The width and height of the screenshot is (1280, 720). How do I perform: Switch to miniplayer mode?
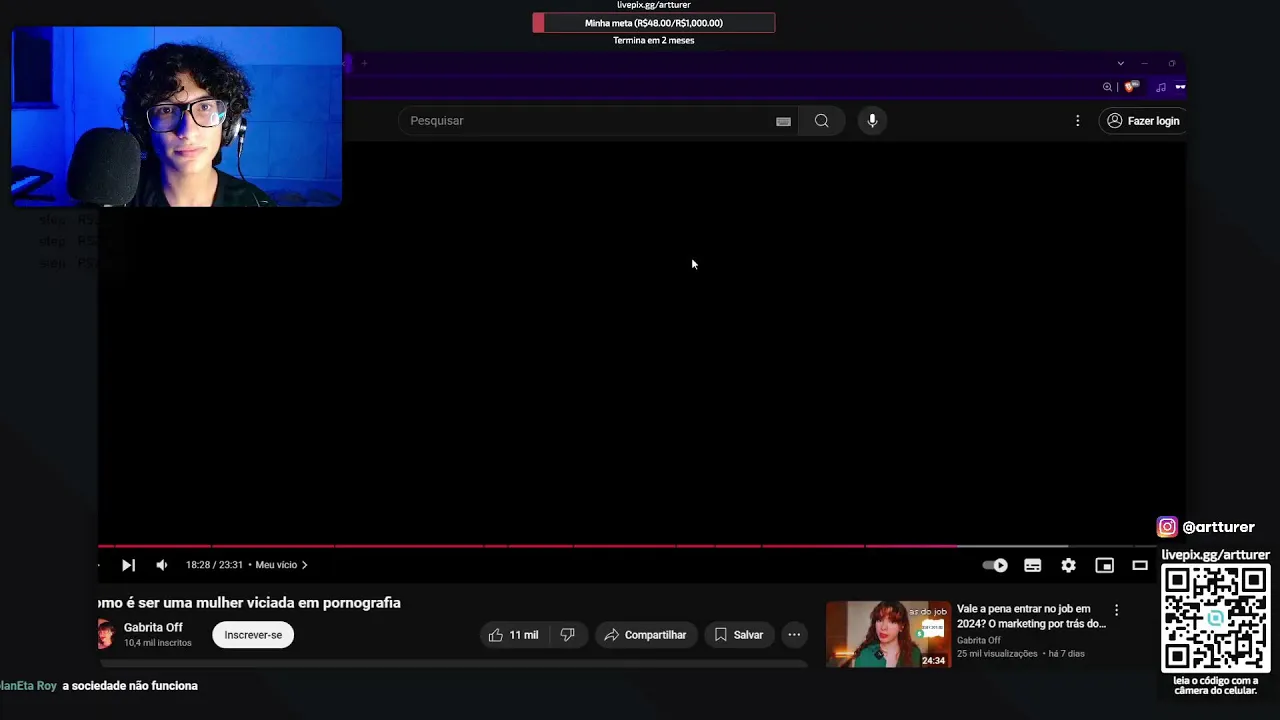[1104, 565]
